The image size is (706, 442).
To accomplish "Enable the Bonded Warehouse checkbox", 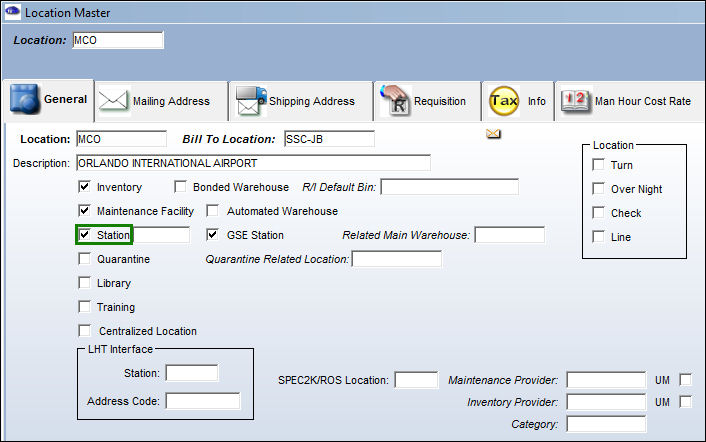I will click(180, 186).
